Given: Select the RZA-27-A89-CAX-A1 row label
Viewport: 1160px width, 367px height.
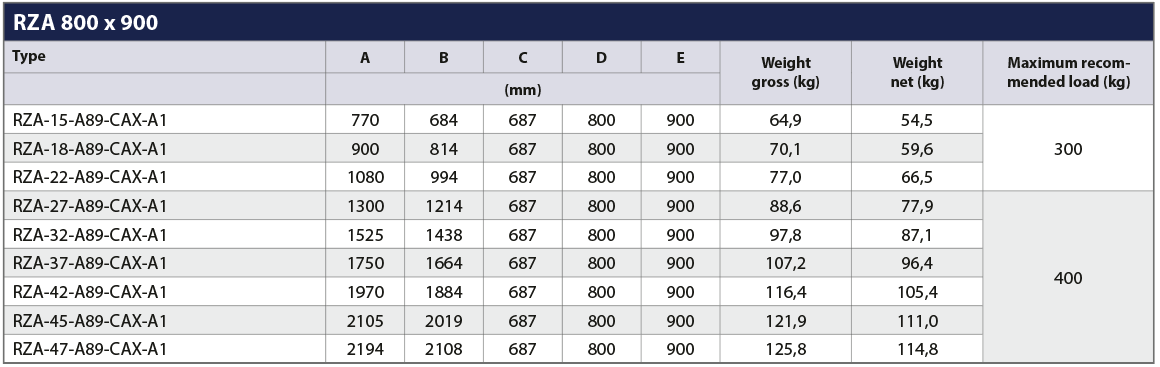Looking at the screenshot, I should click(90, 206).
